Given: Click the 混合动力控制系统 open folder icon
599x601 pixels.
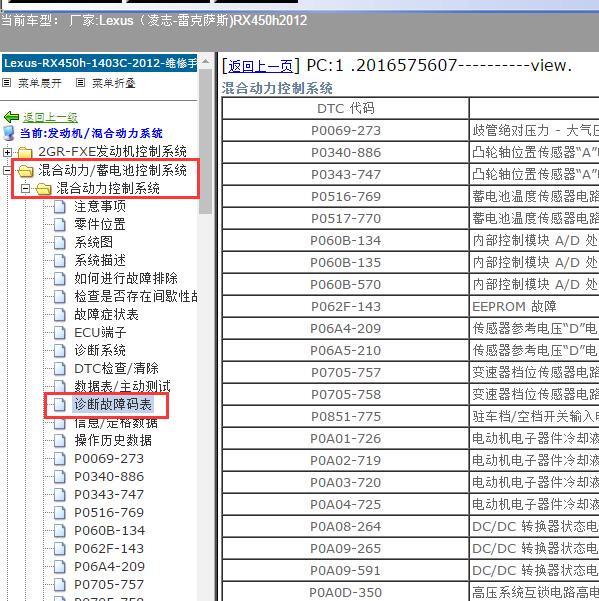Looking at the screenshot, I should (43, 189).
